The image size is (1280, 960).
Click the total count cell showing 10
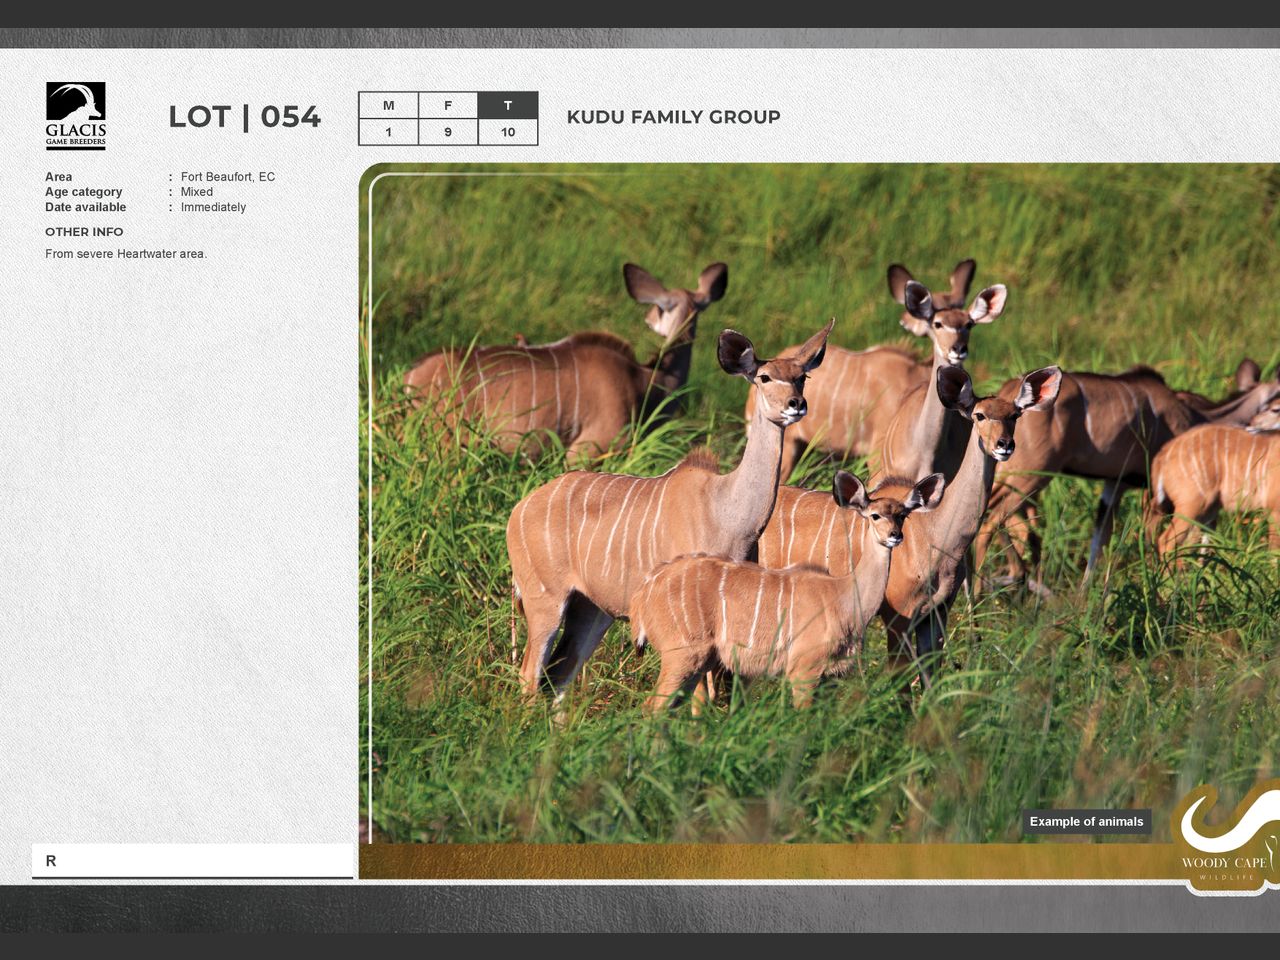point(508,132)
